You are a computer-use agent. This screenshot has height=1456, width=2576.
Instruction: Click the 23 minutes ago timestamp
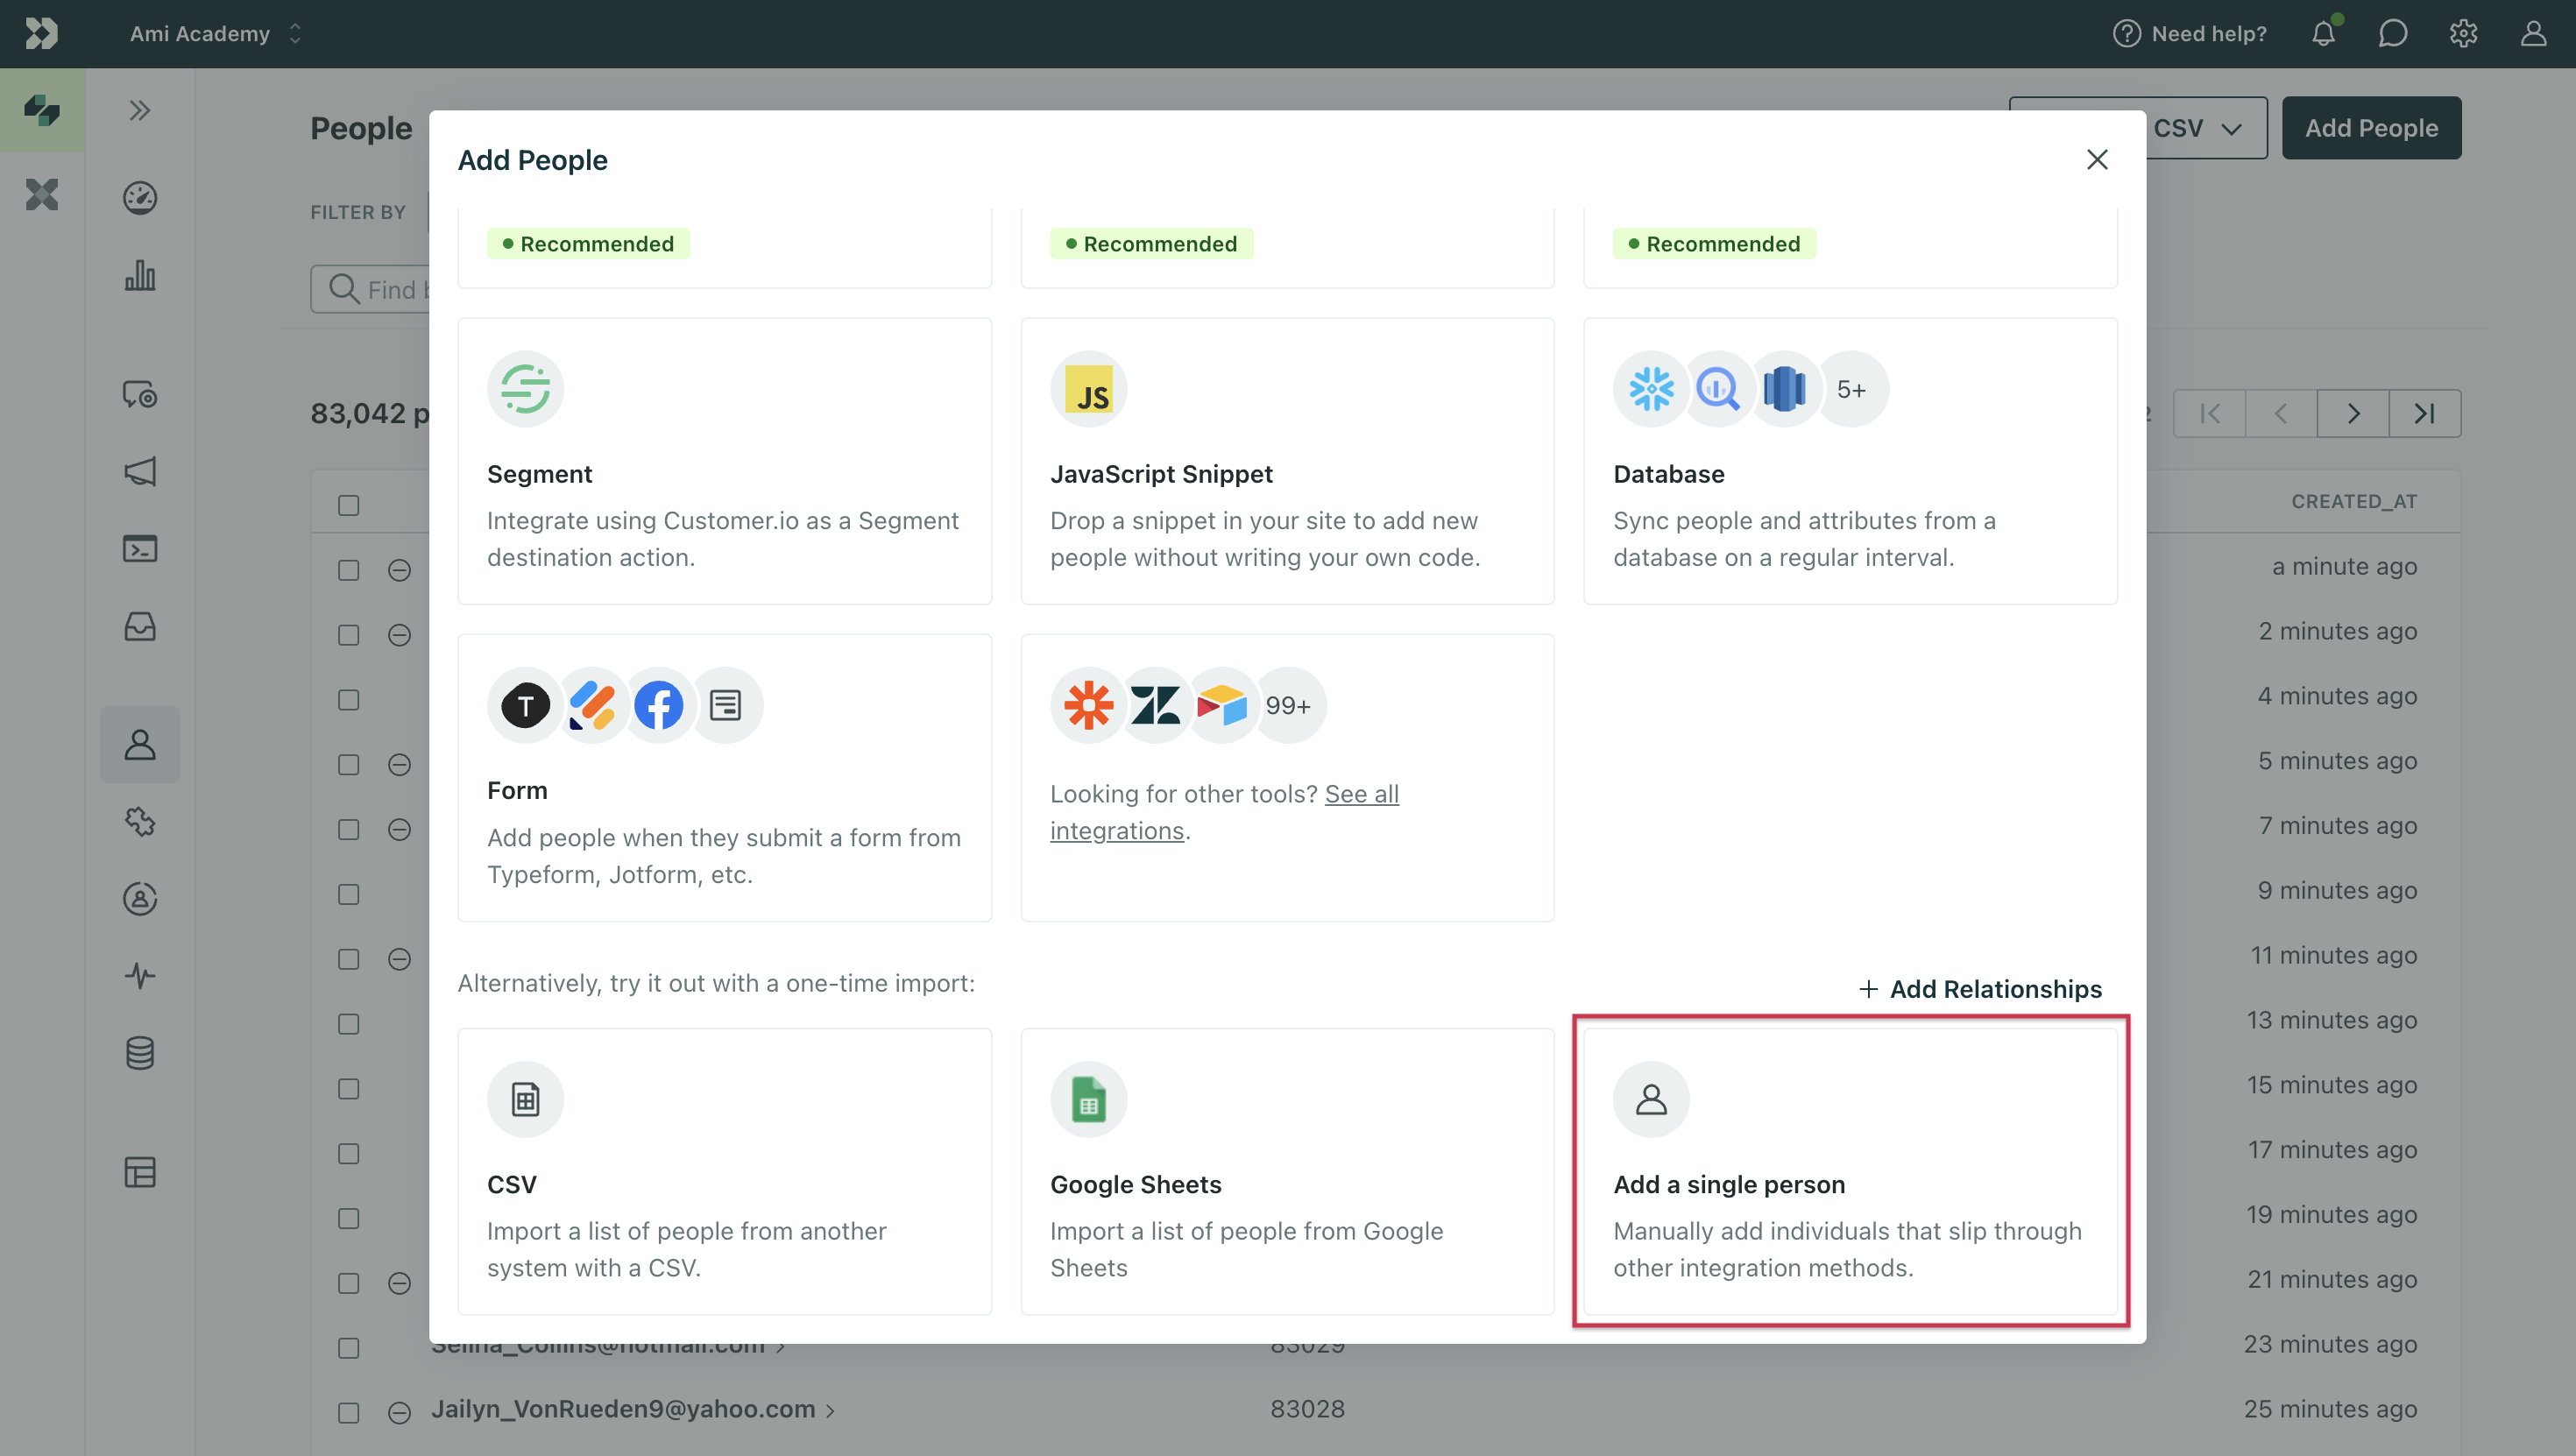(x=2330, y=1344)
